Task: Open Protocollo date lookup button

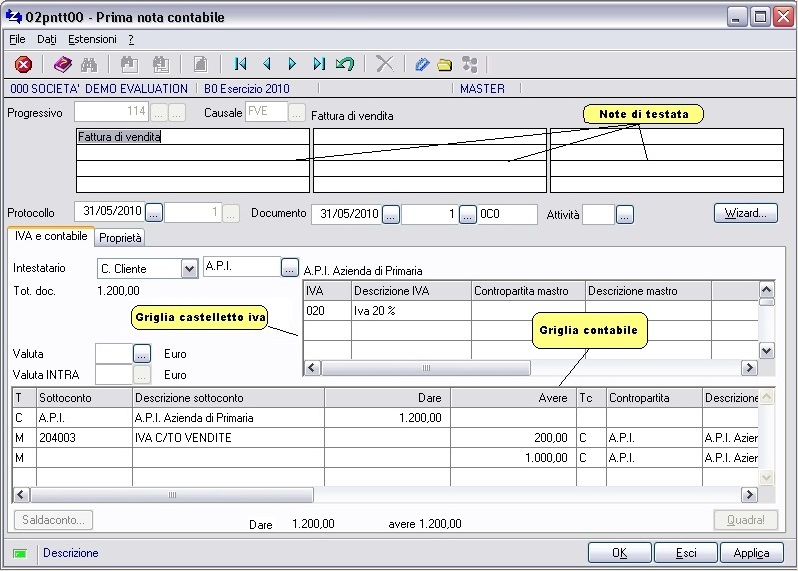Action: click(154, 213)
